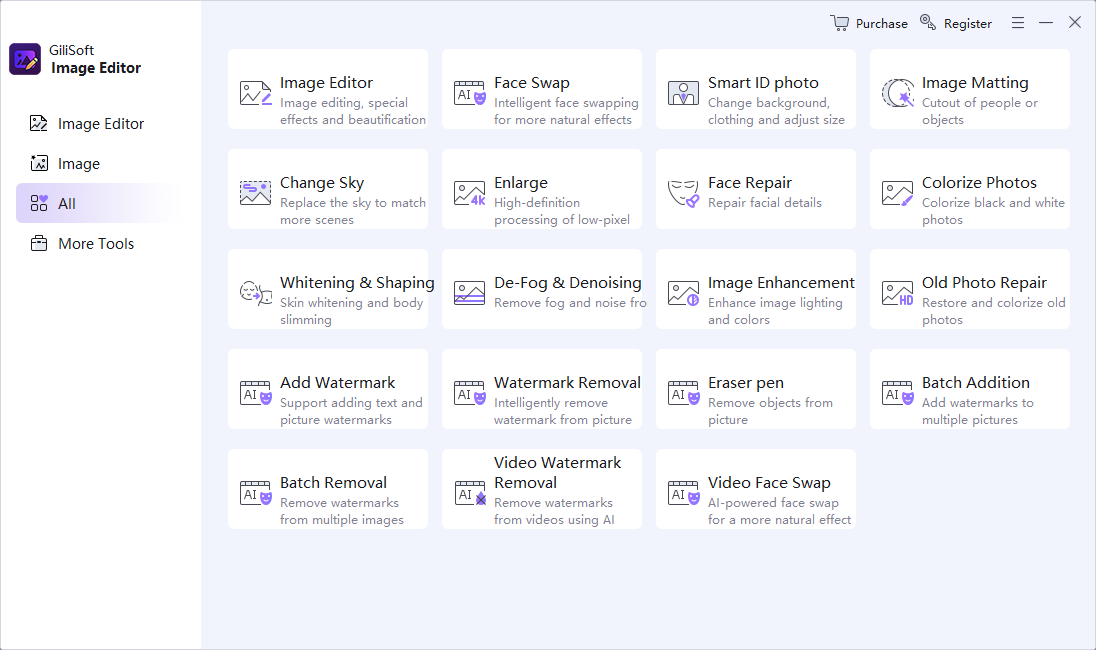Click the Smart ID photo icon

click(684, 93)
